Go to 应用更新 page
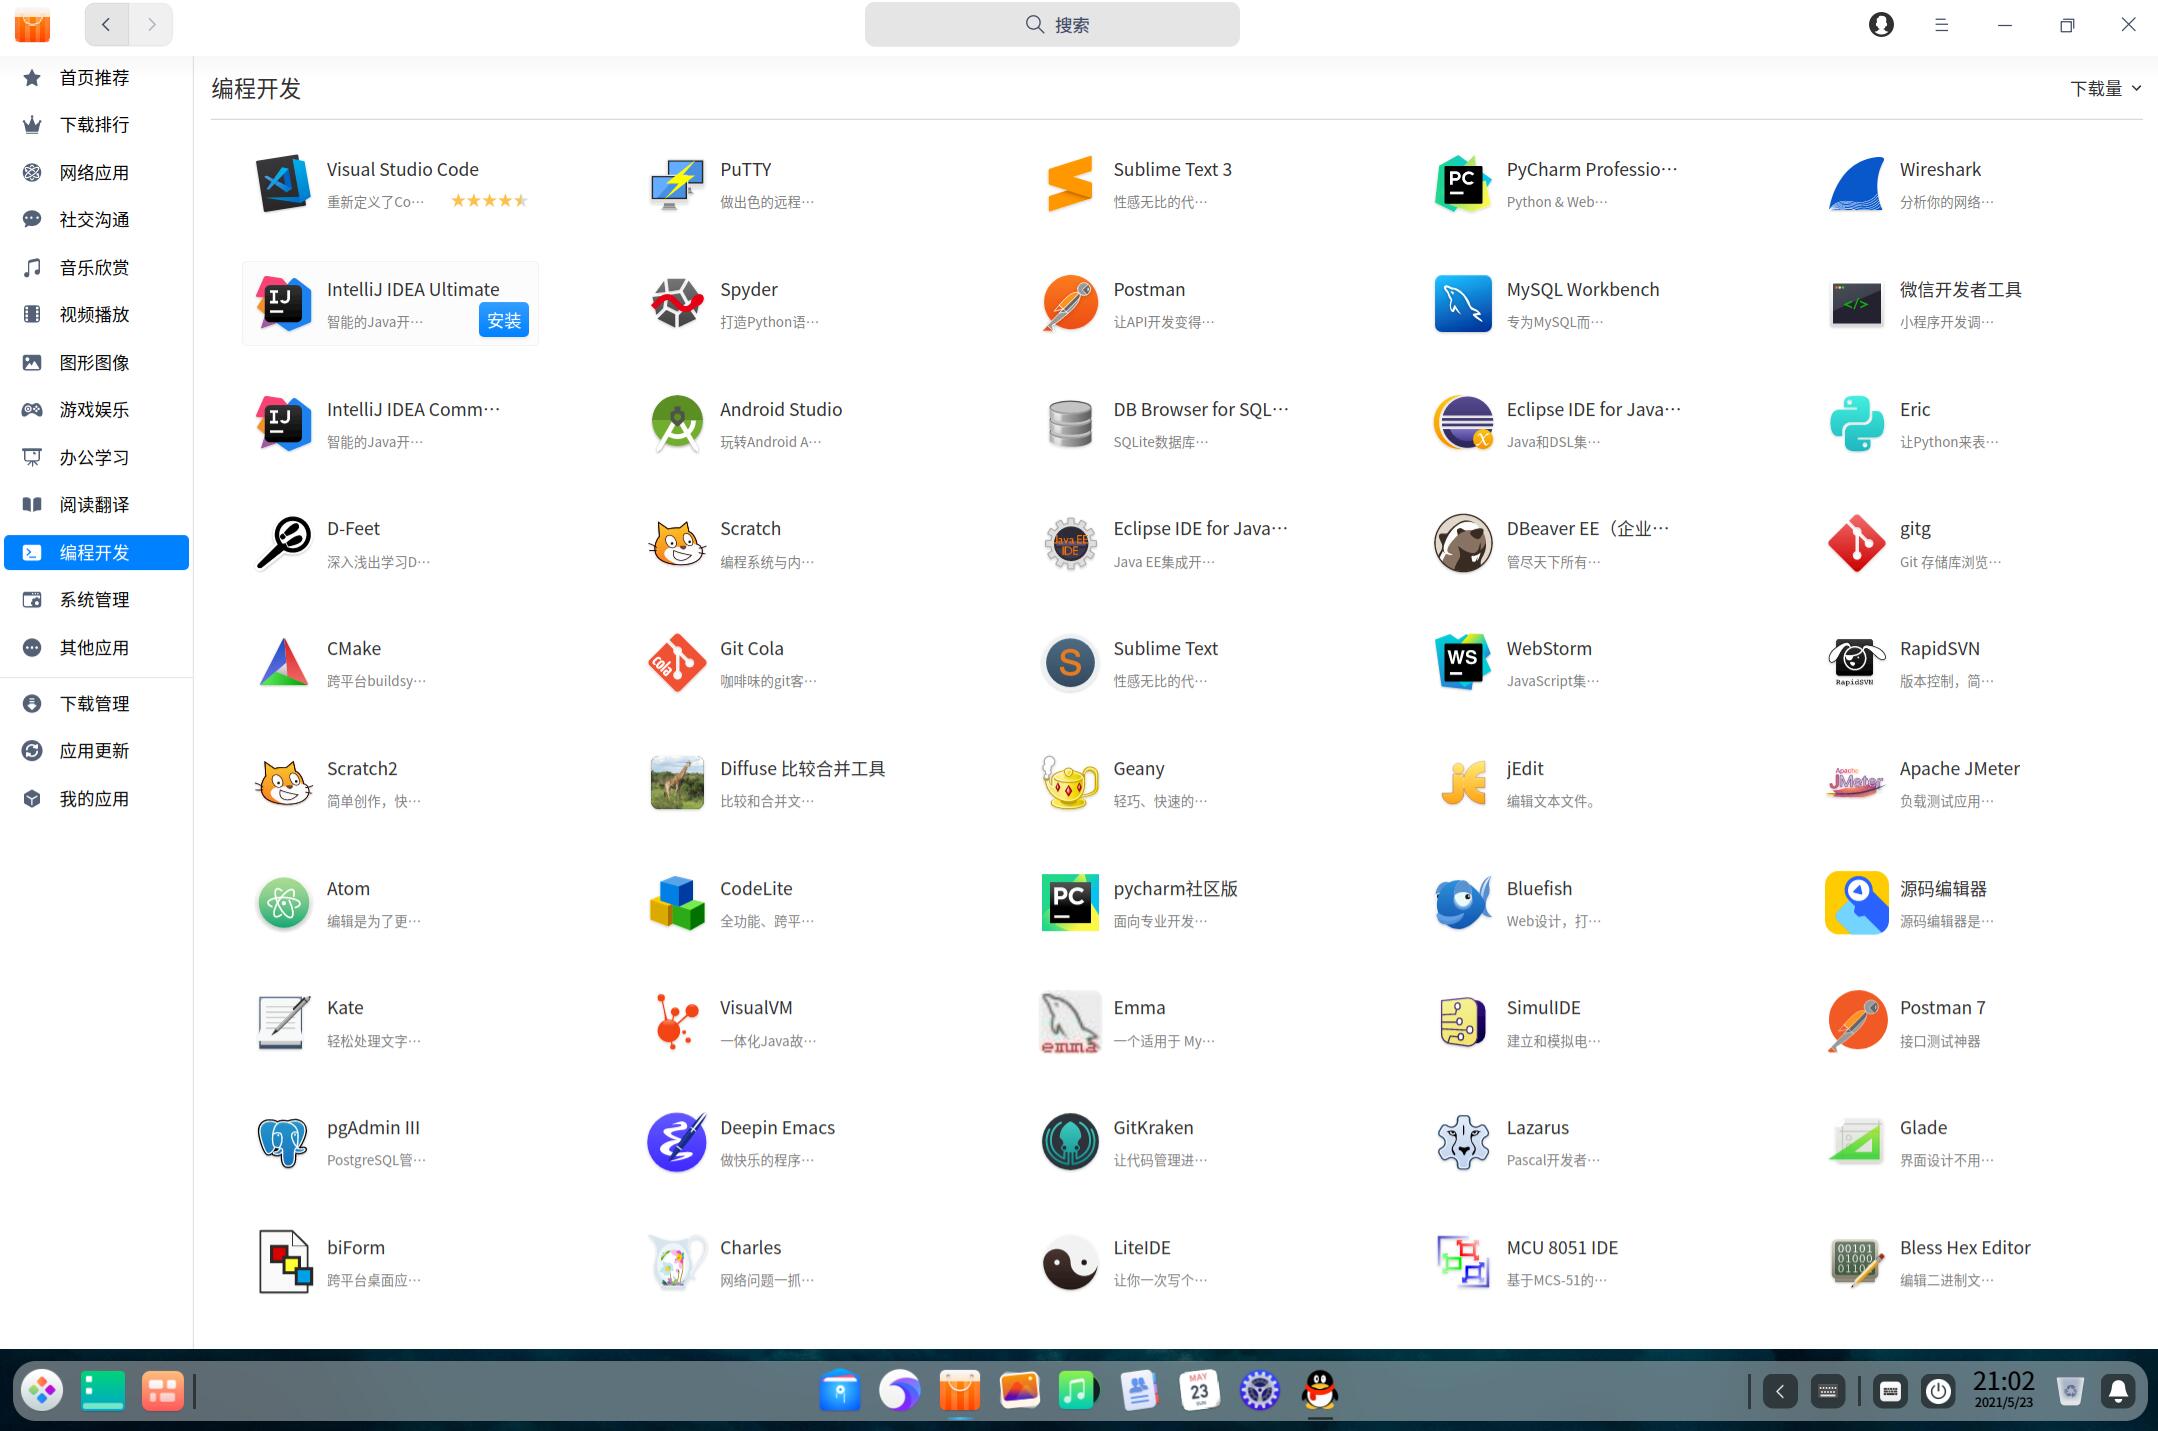Image resolution: width=2158 pixels, height=1431 pixels. coord(97,751)
